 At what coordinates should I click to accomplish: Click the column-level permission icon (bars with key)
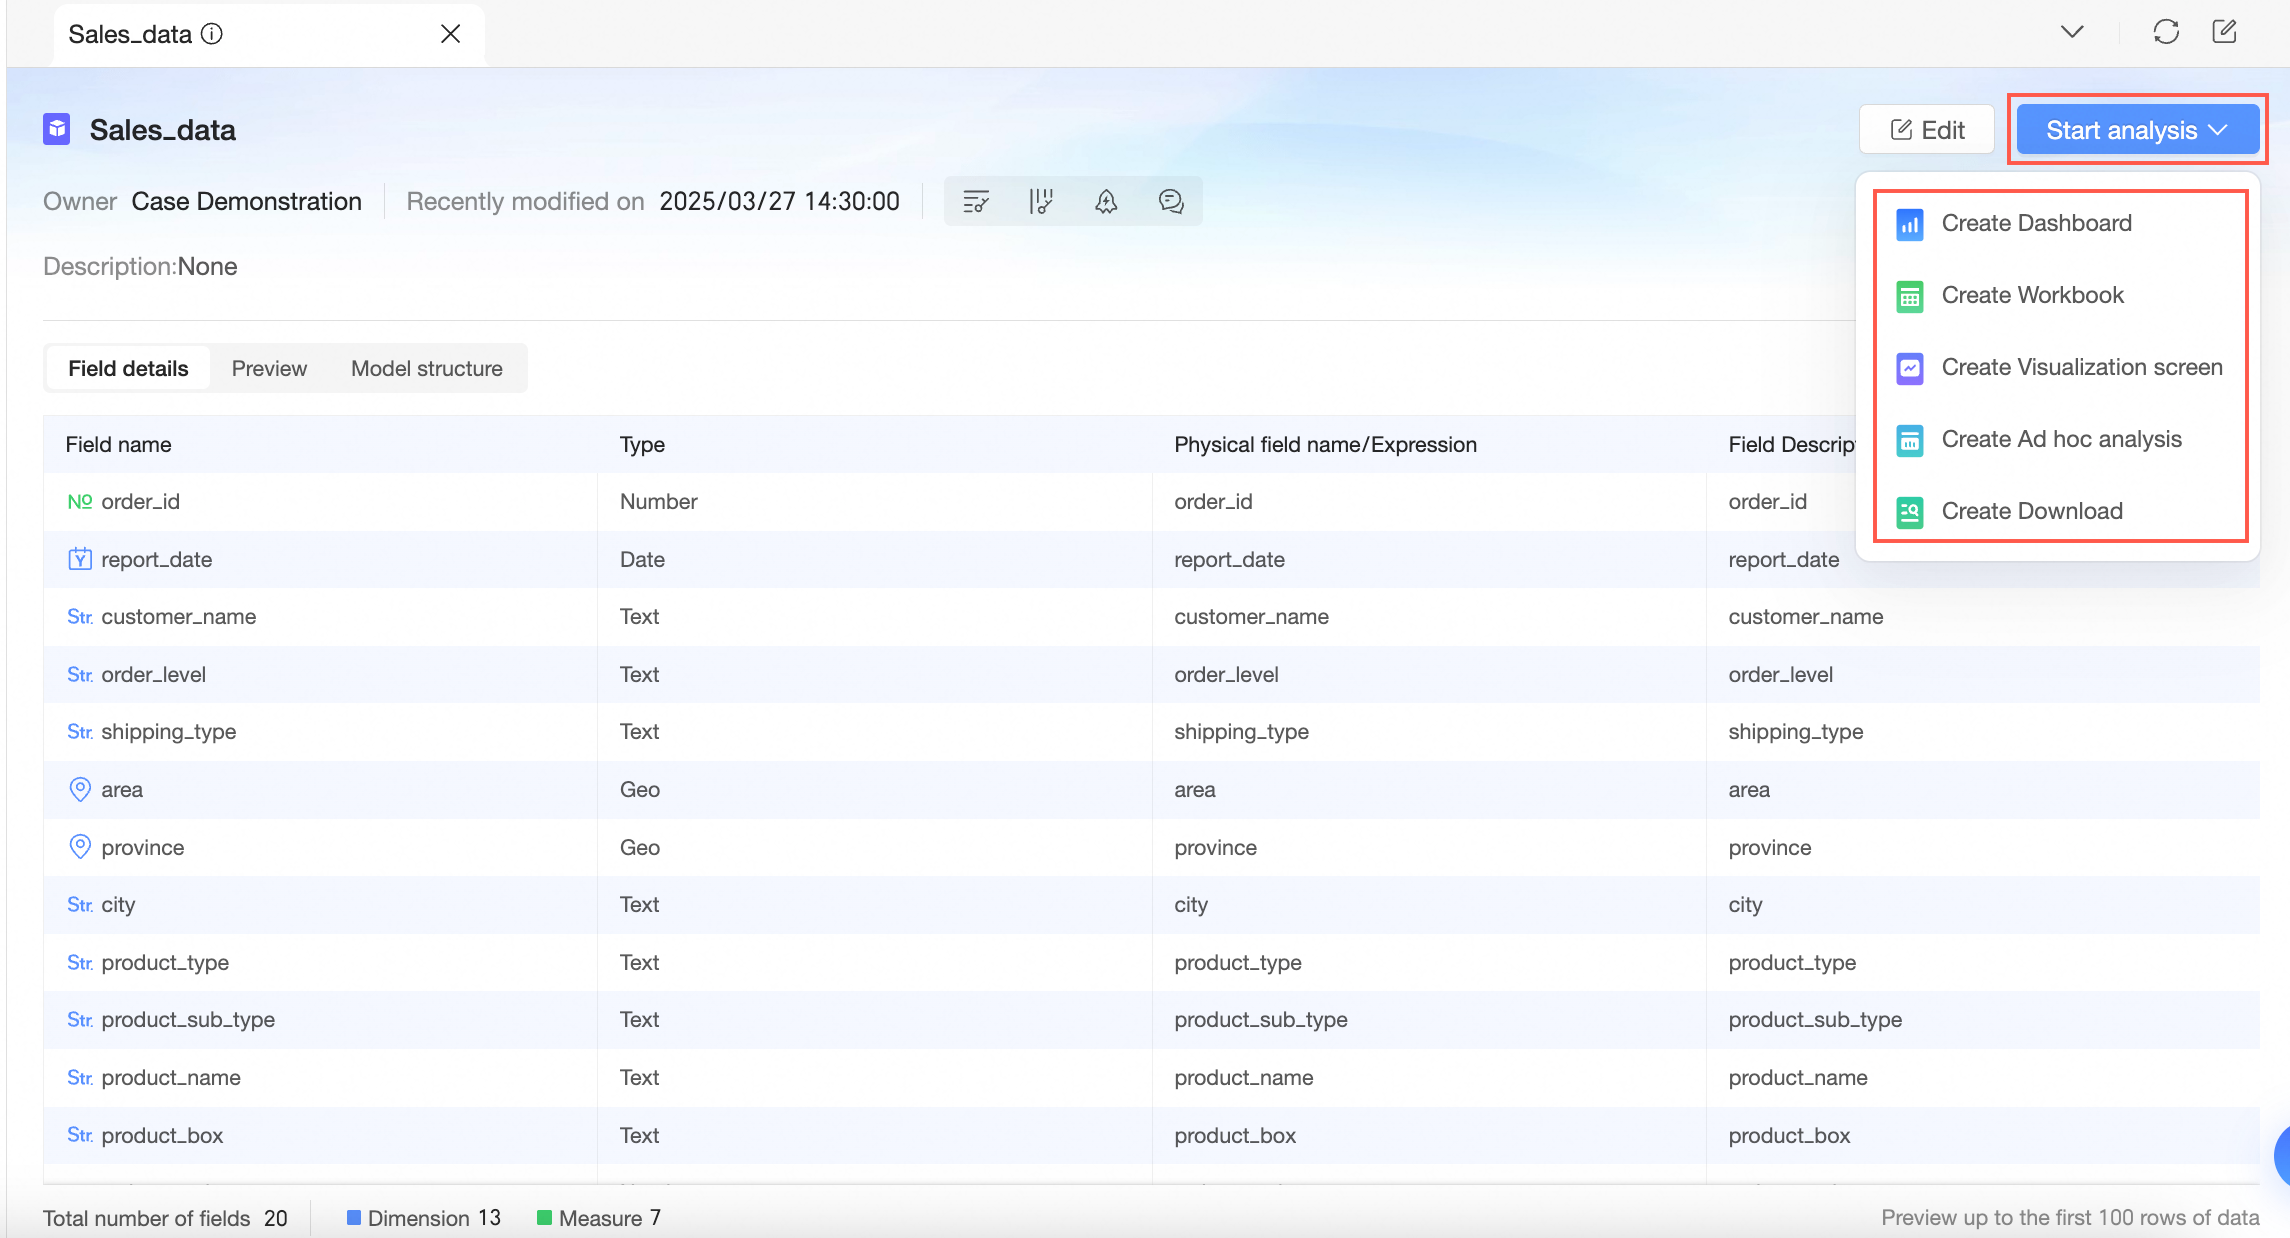(x=1040, y=202)
